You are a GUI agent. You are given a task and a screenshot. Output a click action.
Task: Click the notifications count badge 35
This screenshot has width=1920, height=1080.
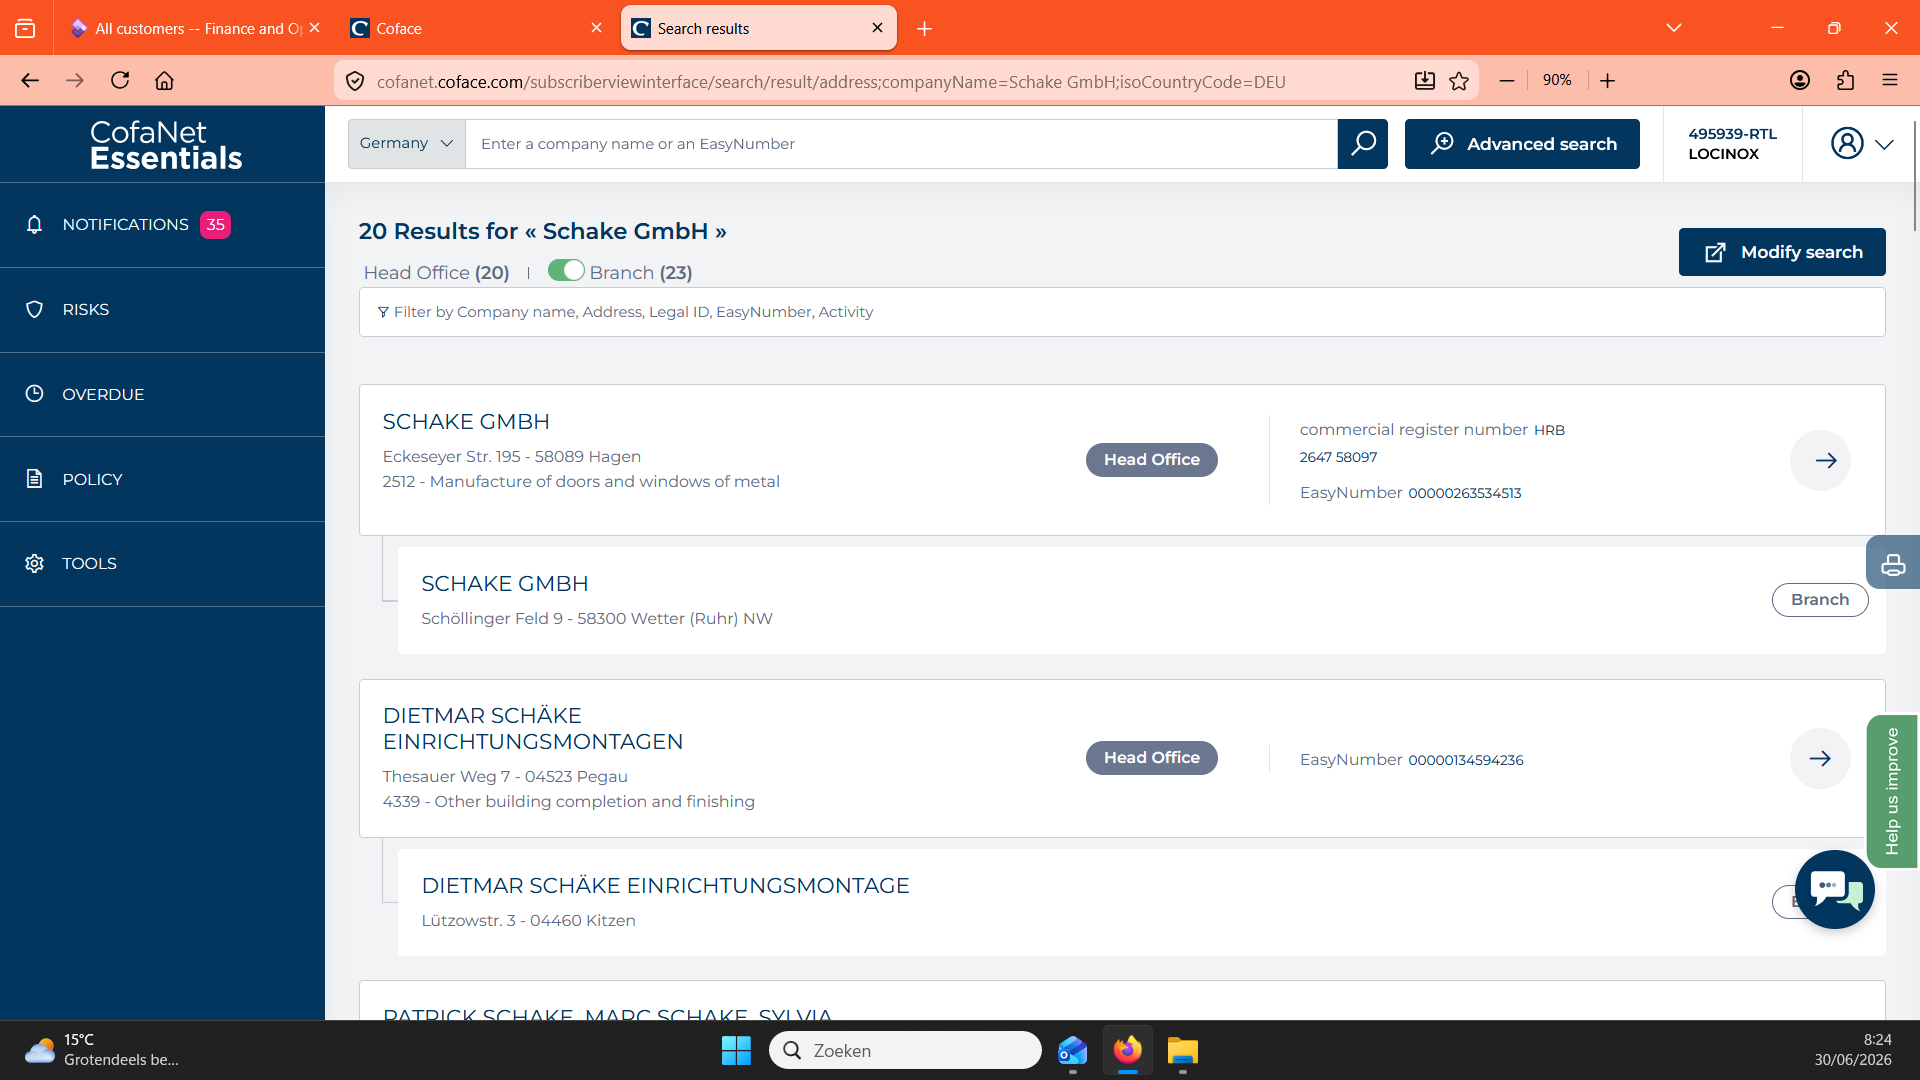pos(215,225)
